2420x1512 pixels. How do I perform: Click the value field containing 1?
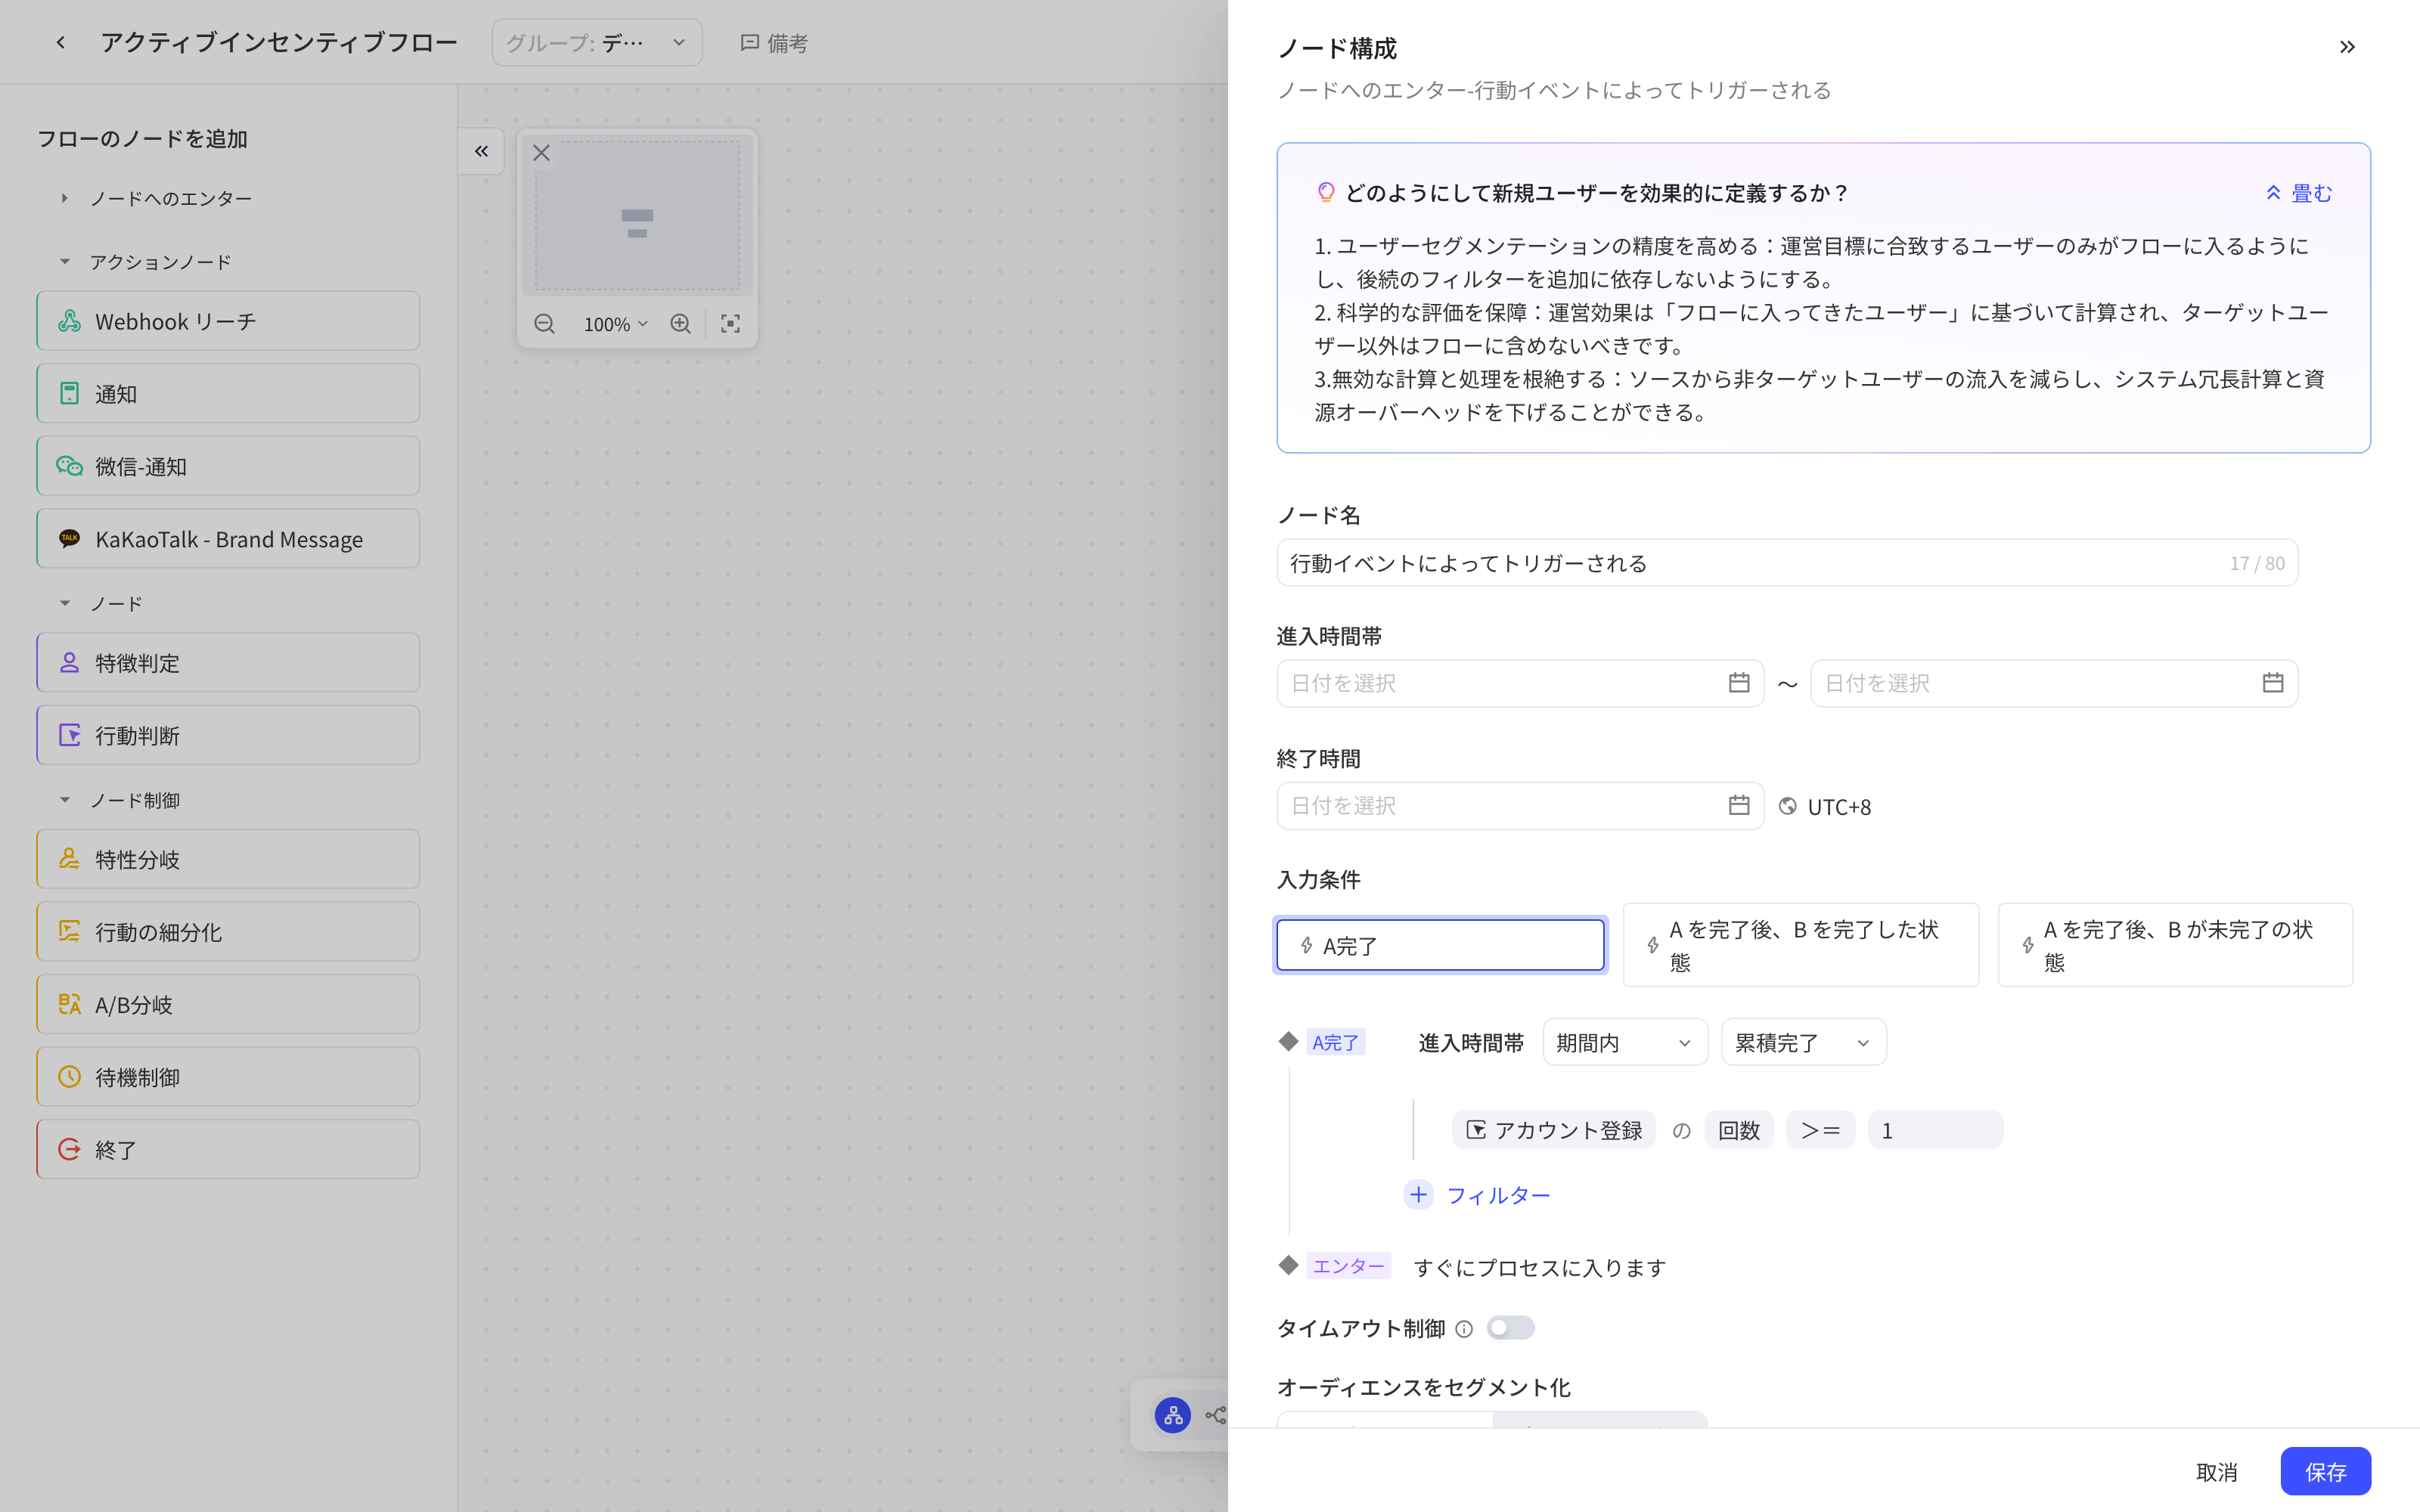coord(1935,1130)
